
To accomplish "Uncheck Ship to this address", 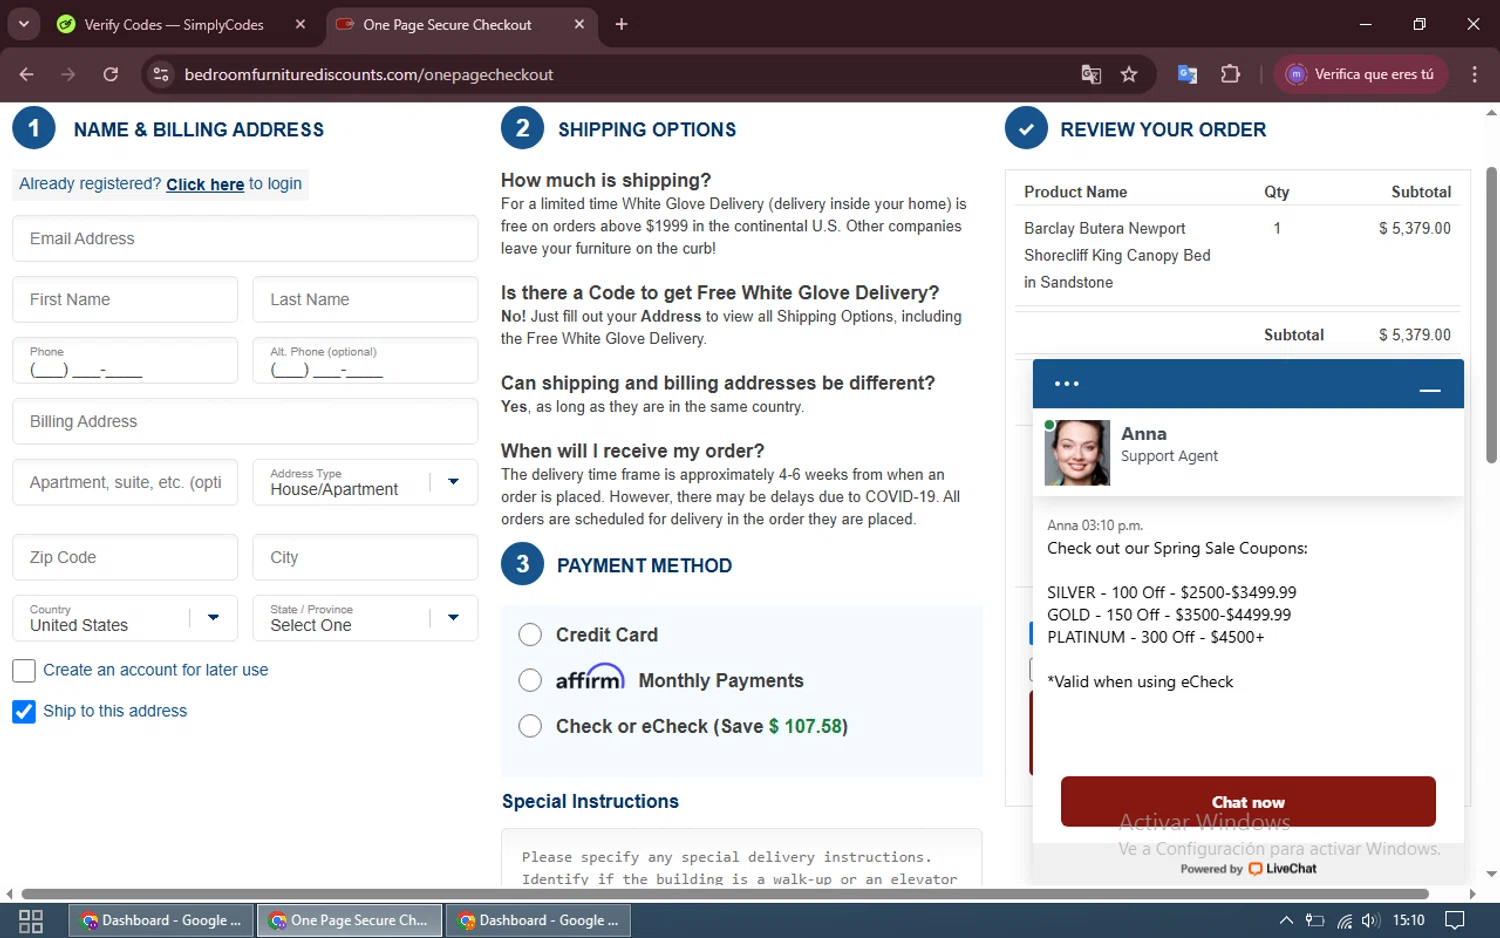I will point(24,712).
